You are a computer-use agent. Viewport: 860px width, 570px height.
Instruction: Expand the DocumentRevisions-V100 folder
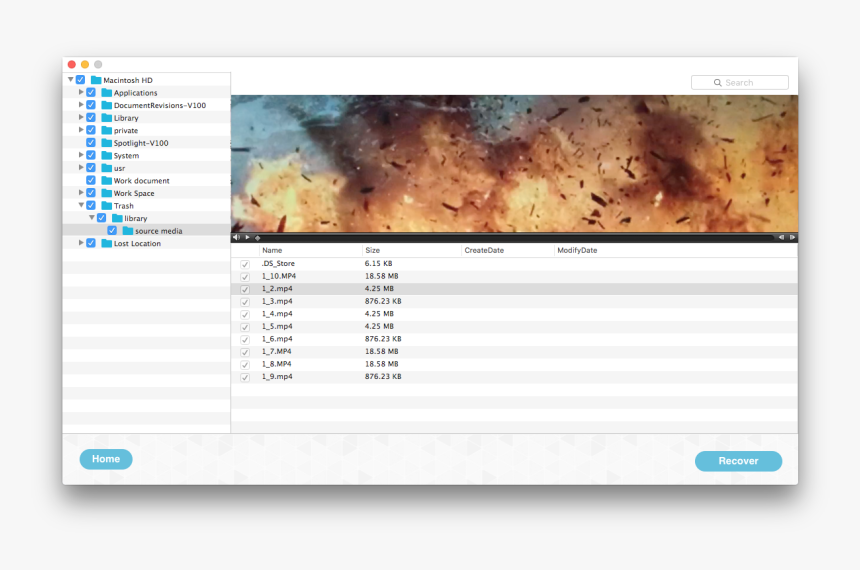81,105
